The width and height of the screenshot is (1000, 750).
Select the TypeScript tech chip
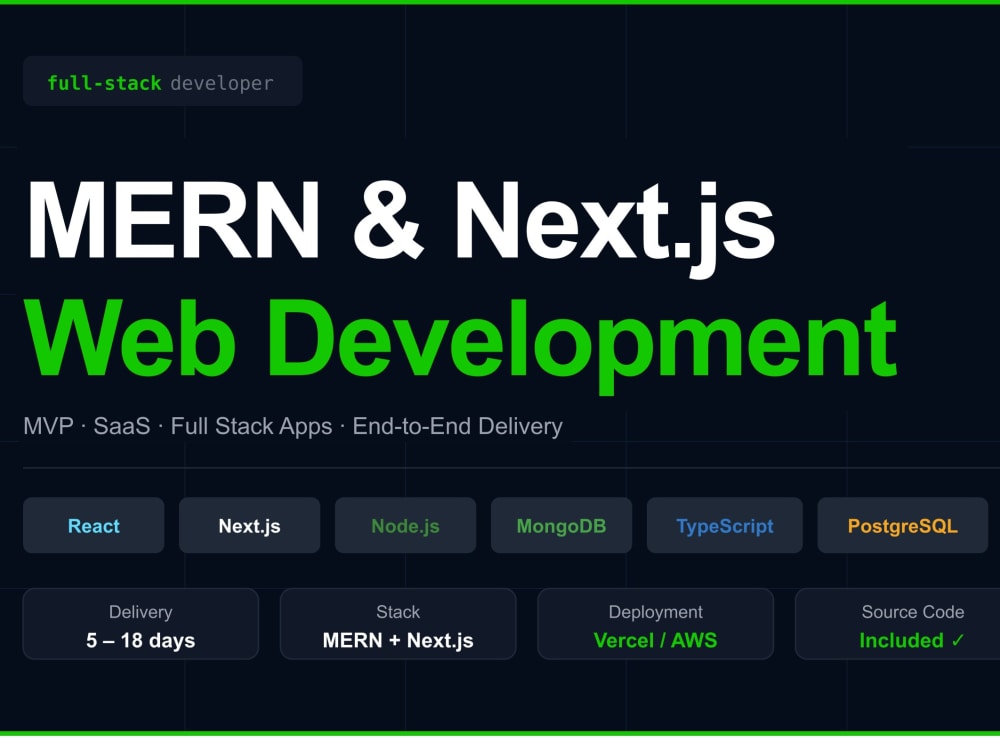click(724, 526)
